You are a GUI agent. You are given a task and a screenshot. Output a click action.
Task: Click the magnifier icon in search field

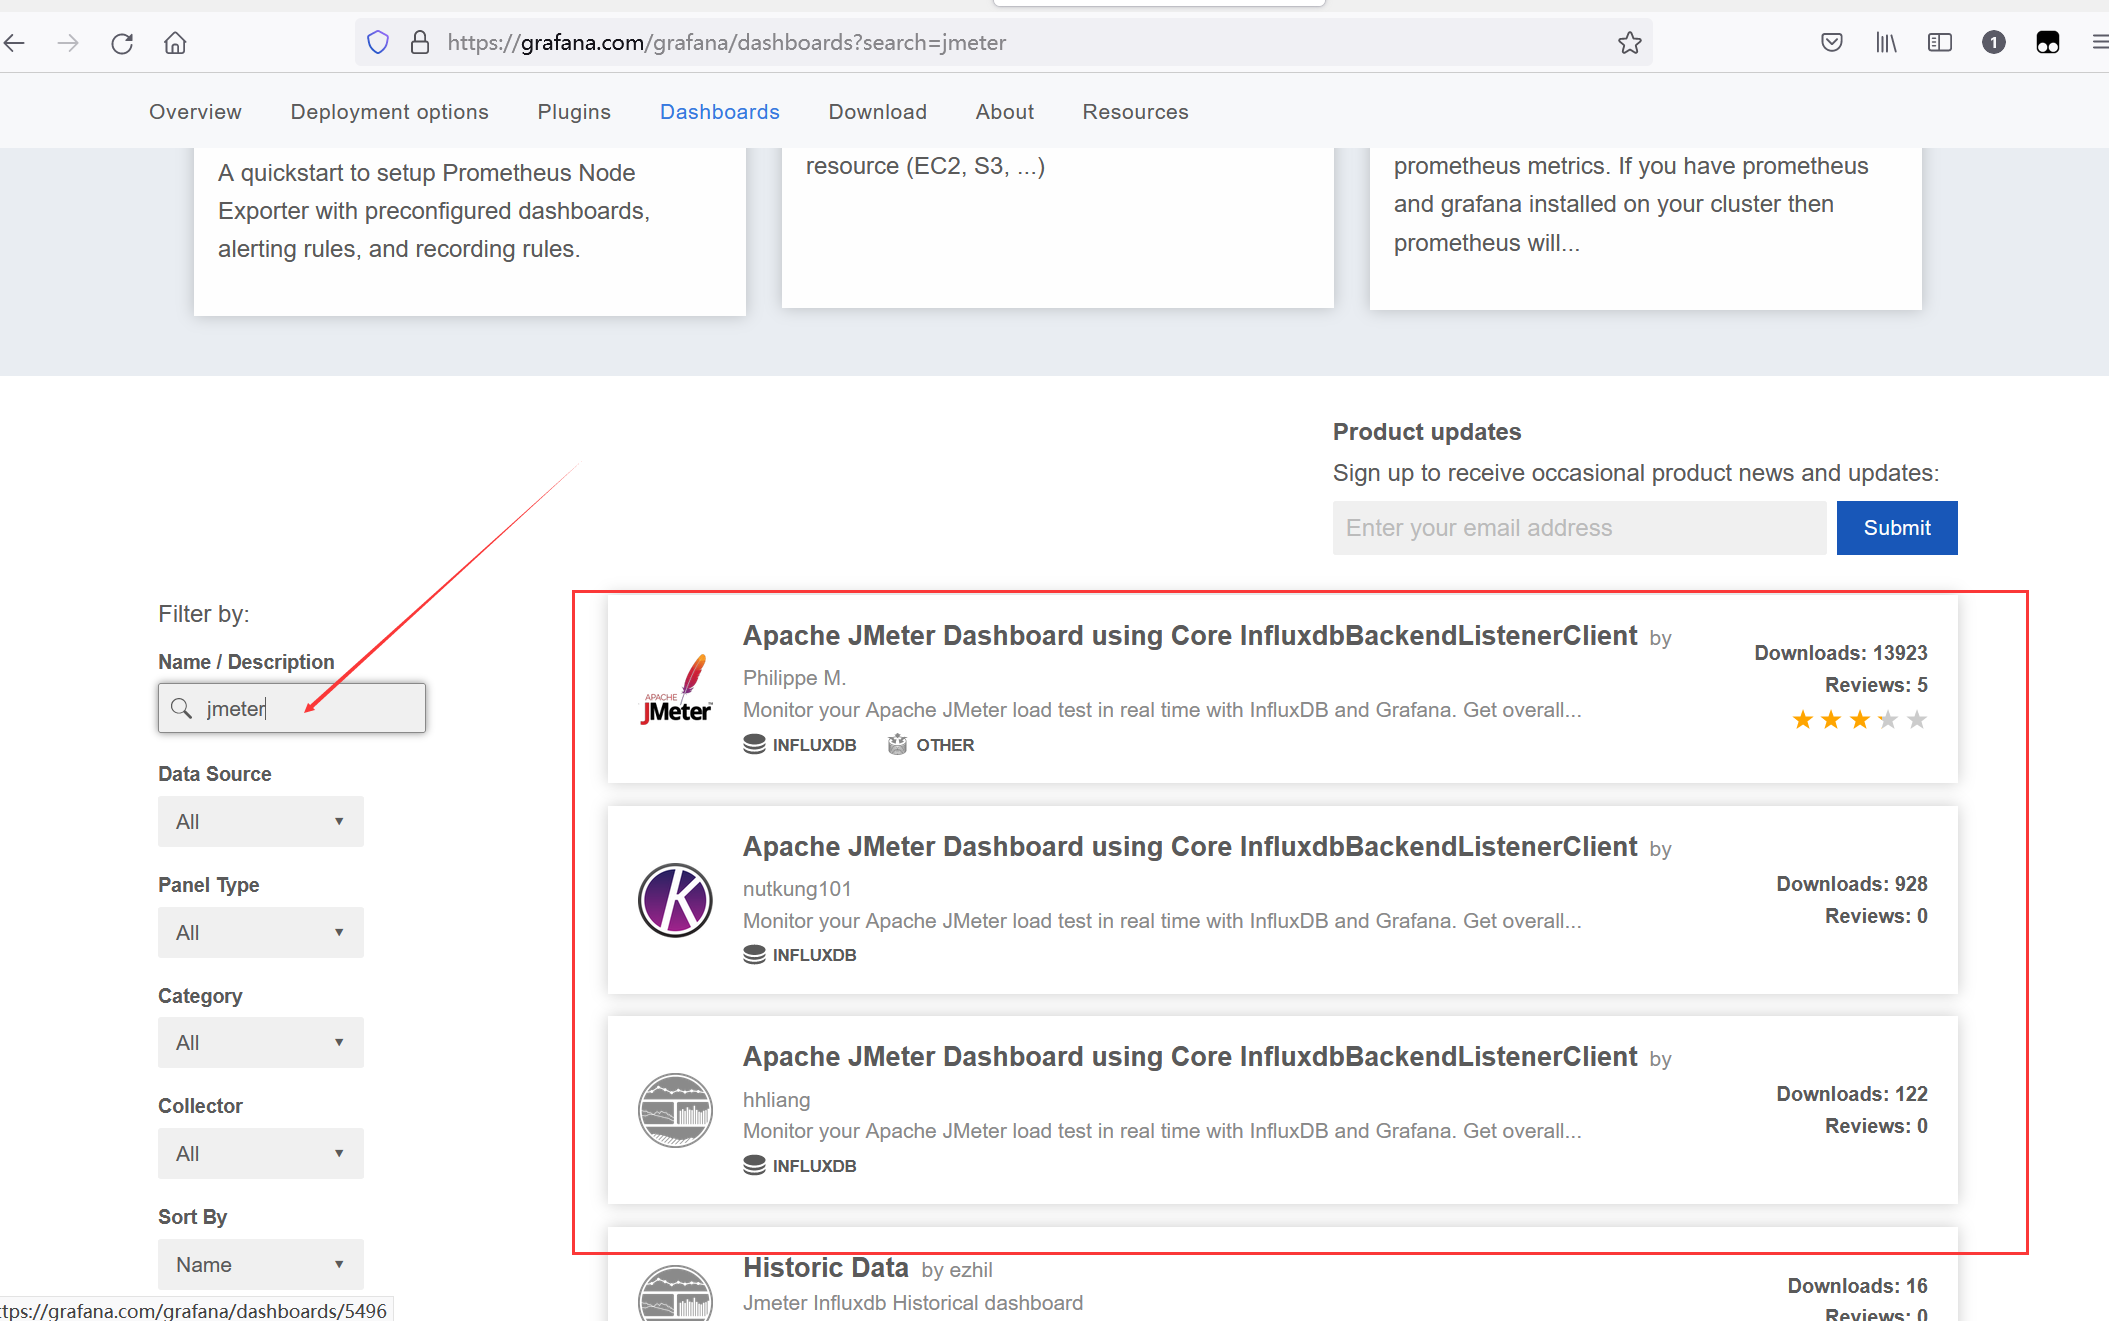coord(181,708)
